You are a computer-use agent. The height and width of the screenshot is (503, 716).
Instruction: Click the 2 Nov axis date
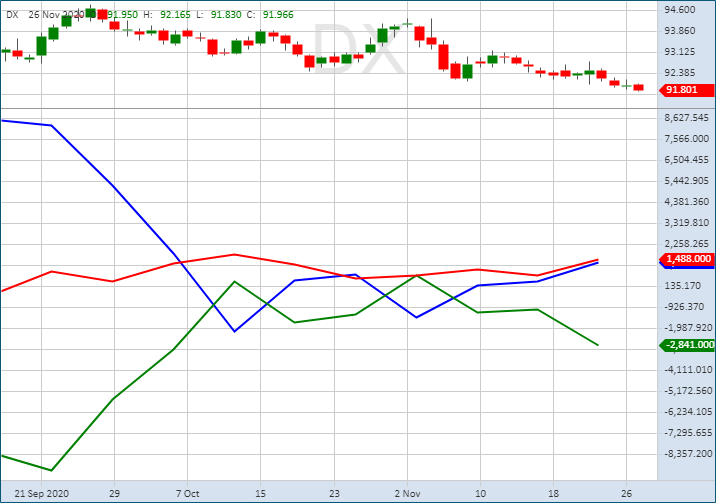point(407,493)
